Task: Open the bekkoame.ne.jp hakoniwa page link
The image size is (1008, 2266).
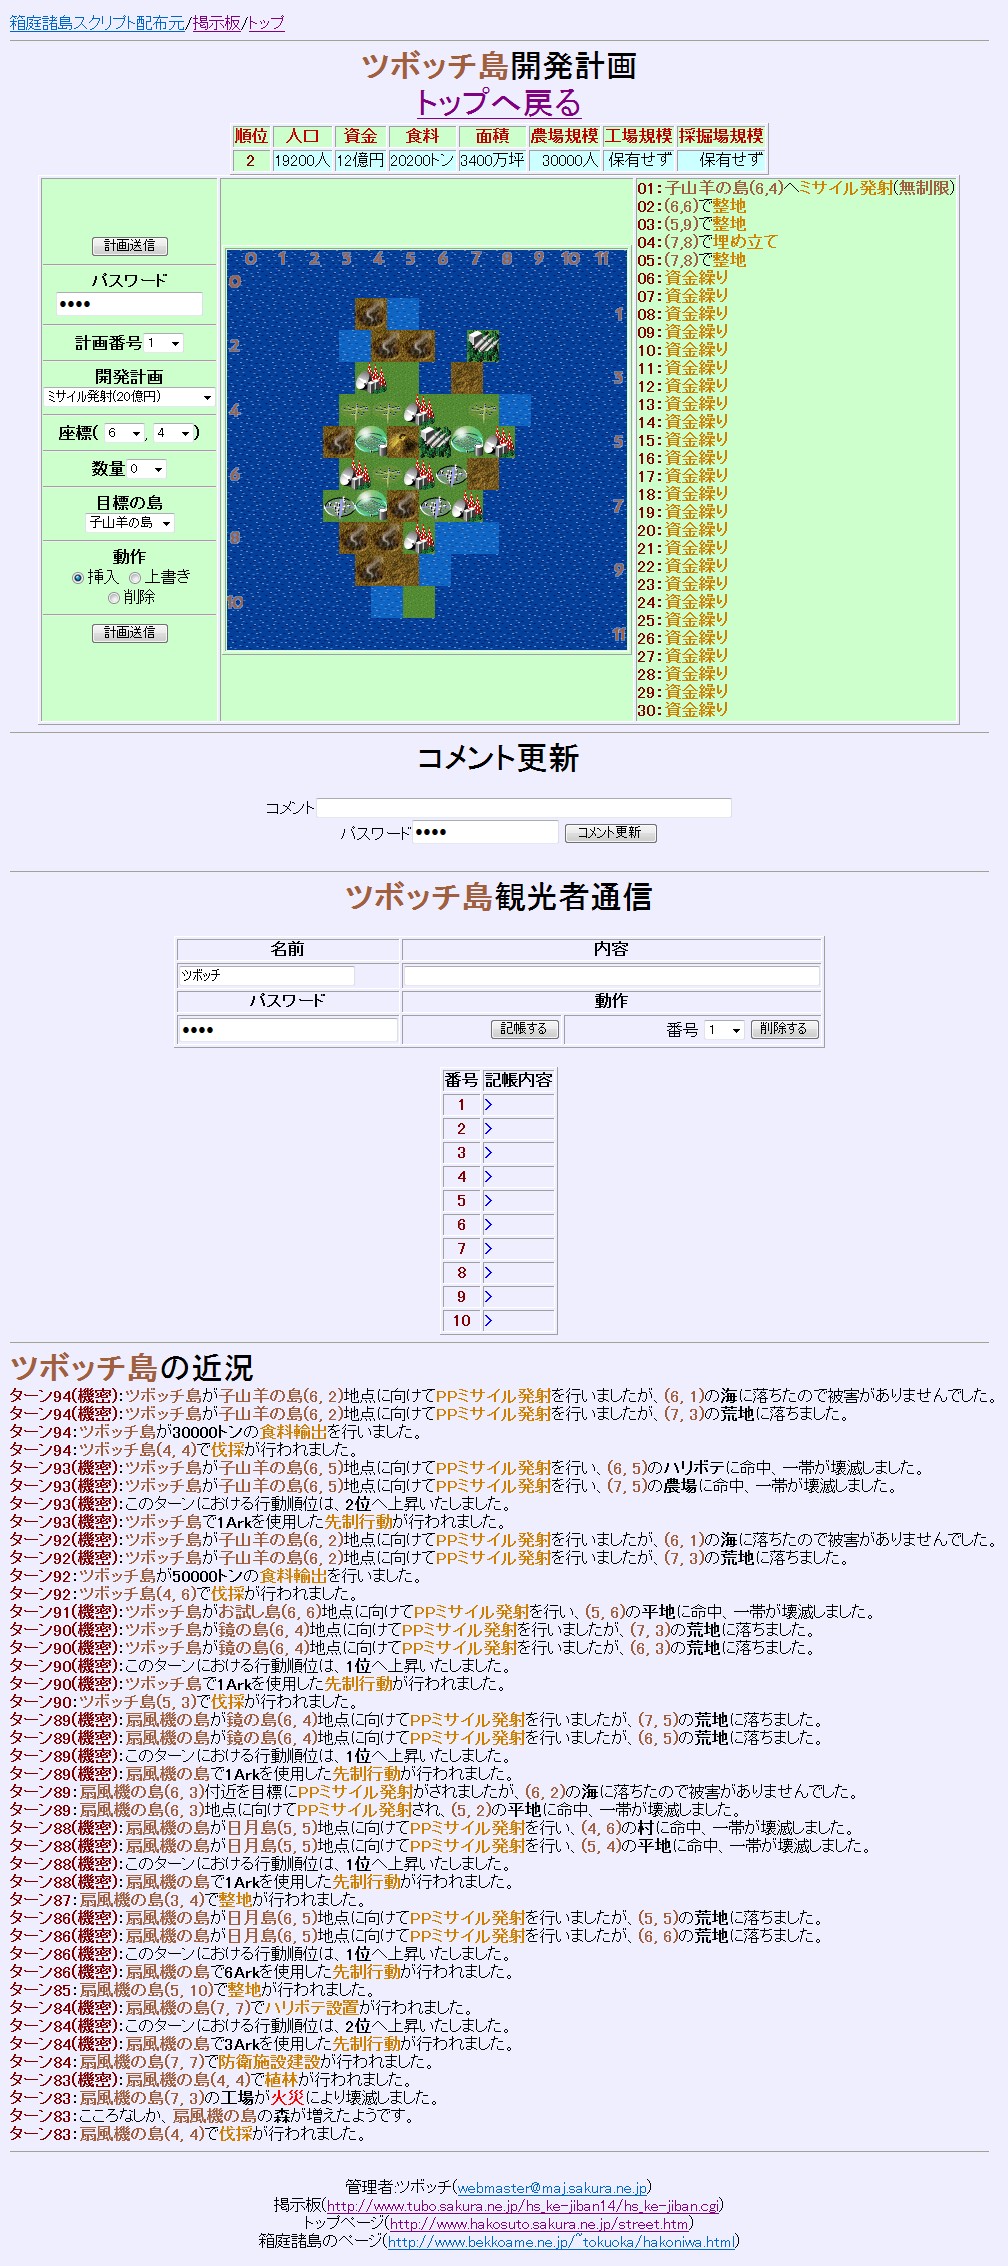Action: (561, 2242)
